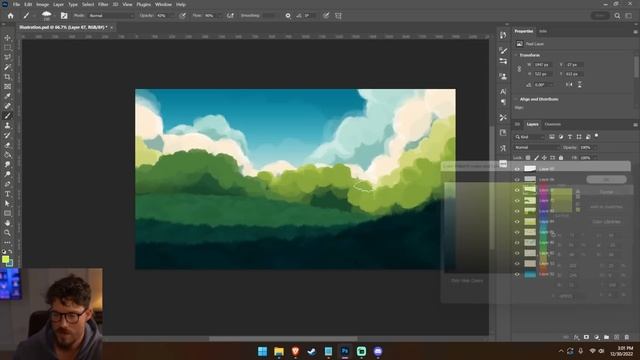The width and height of the screenshot is (640, 360).
Task: Toggle lock all padlock icon
Action: click(x=561, y=158)
